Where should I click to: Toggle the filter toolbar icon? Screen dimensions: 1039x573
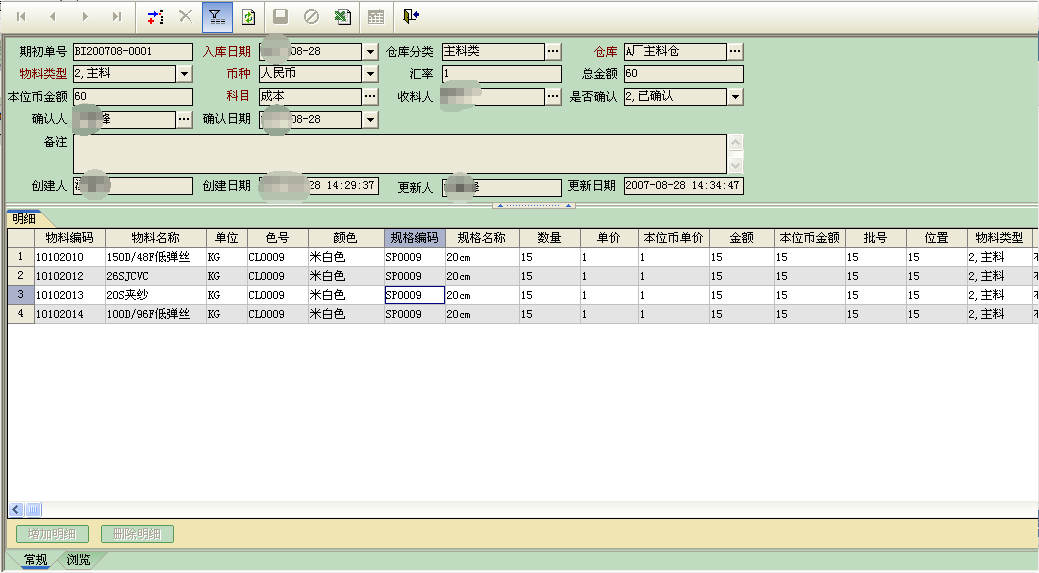tap(216, 16)
